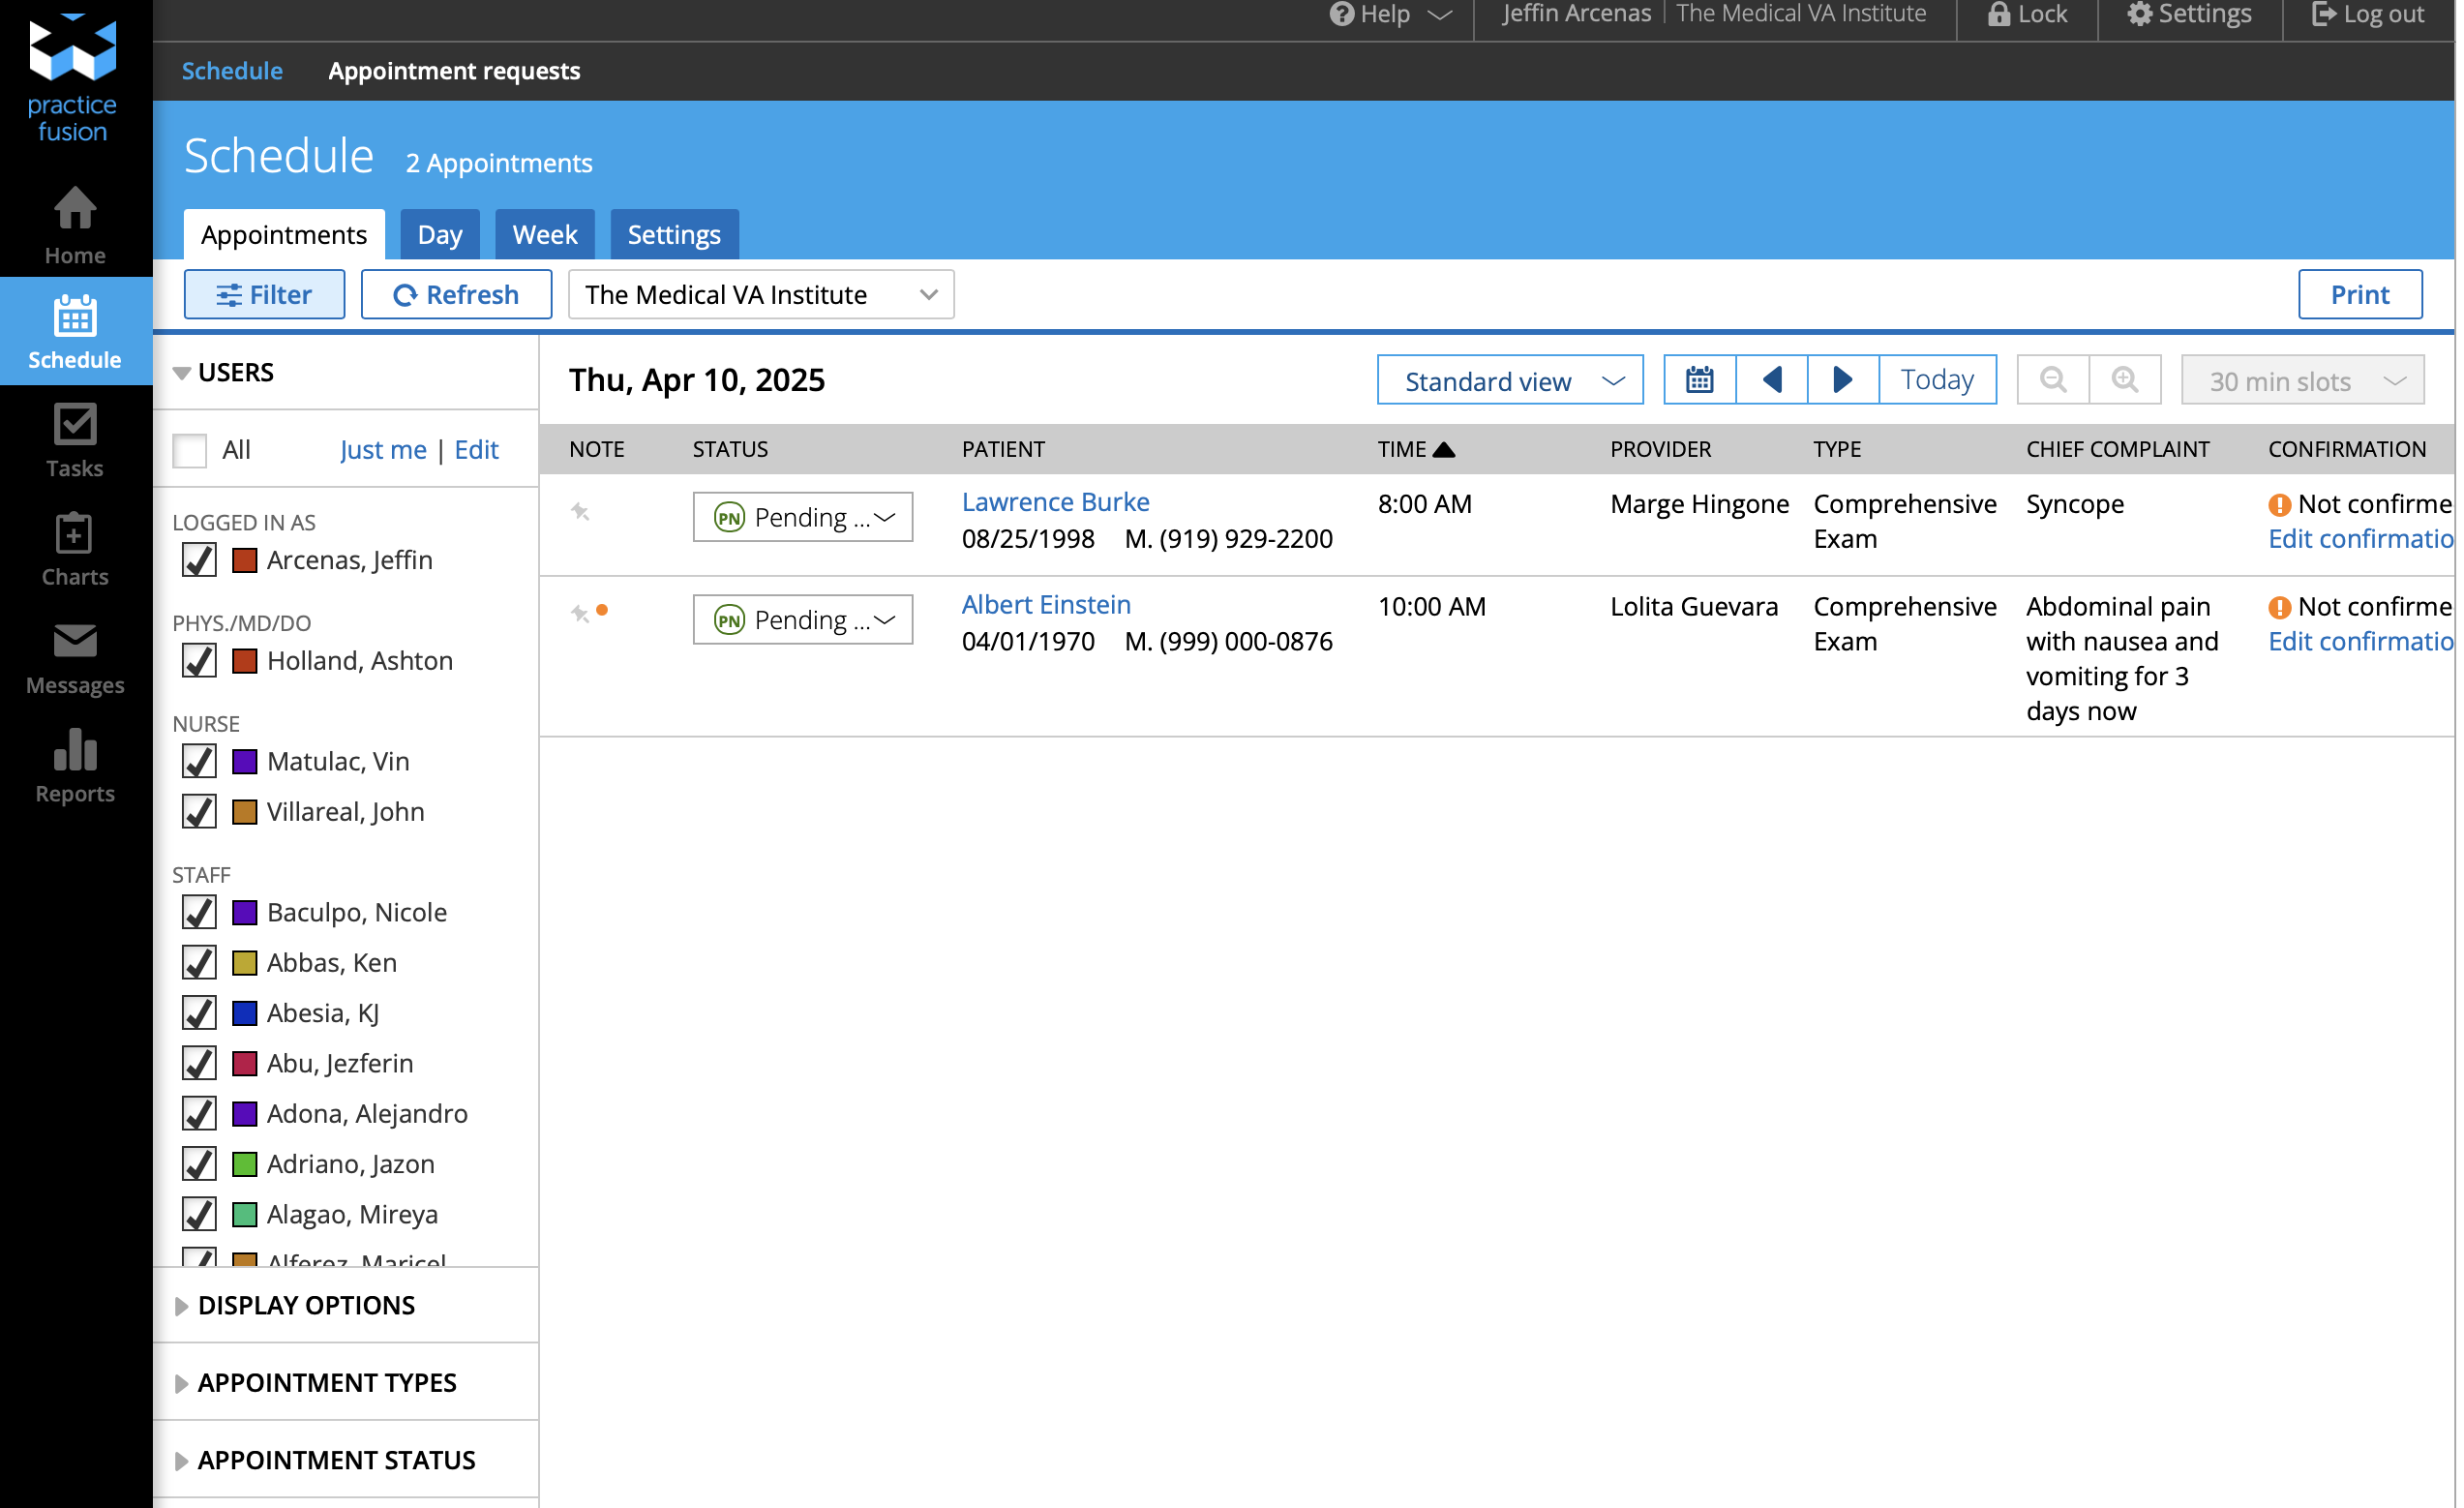Click the green color swatch for Adriano, Jazon
Viewport: 2464px width, 1508px height.
click(x=244, y=1164)
